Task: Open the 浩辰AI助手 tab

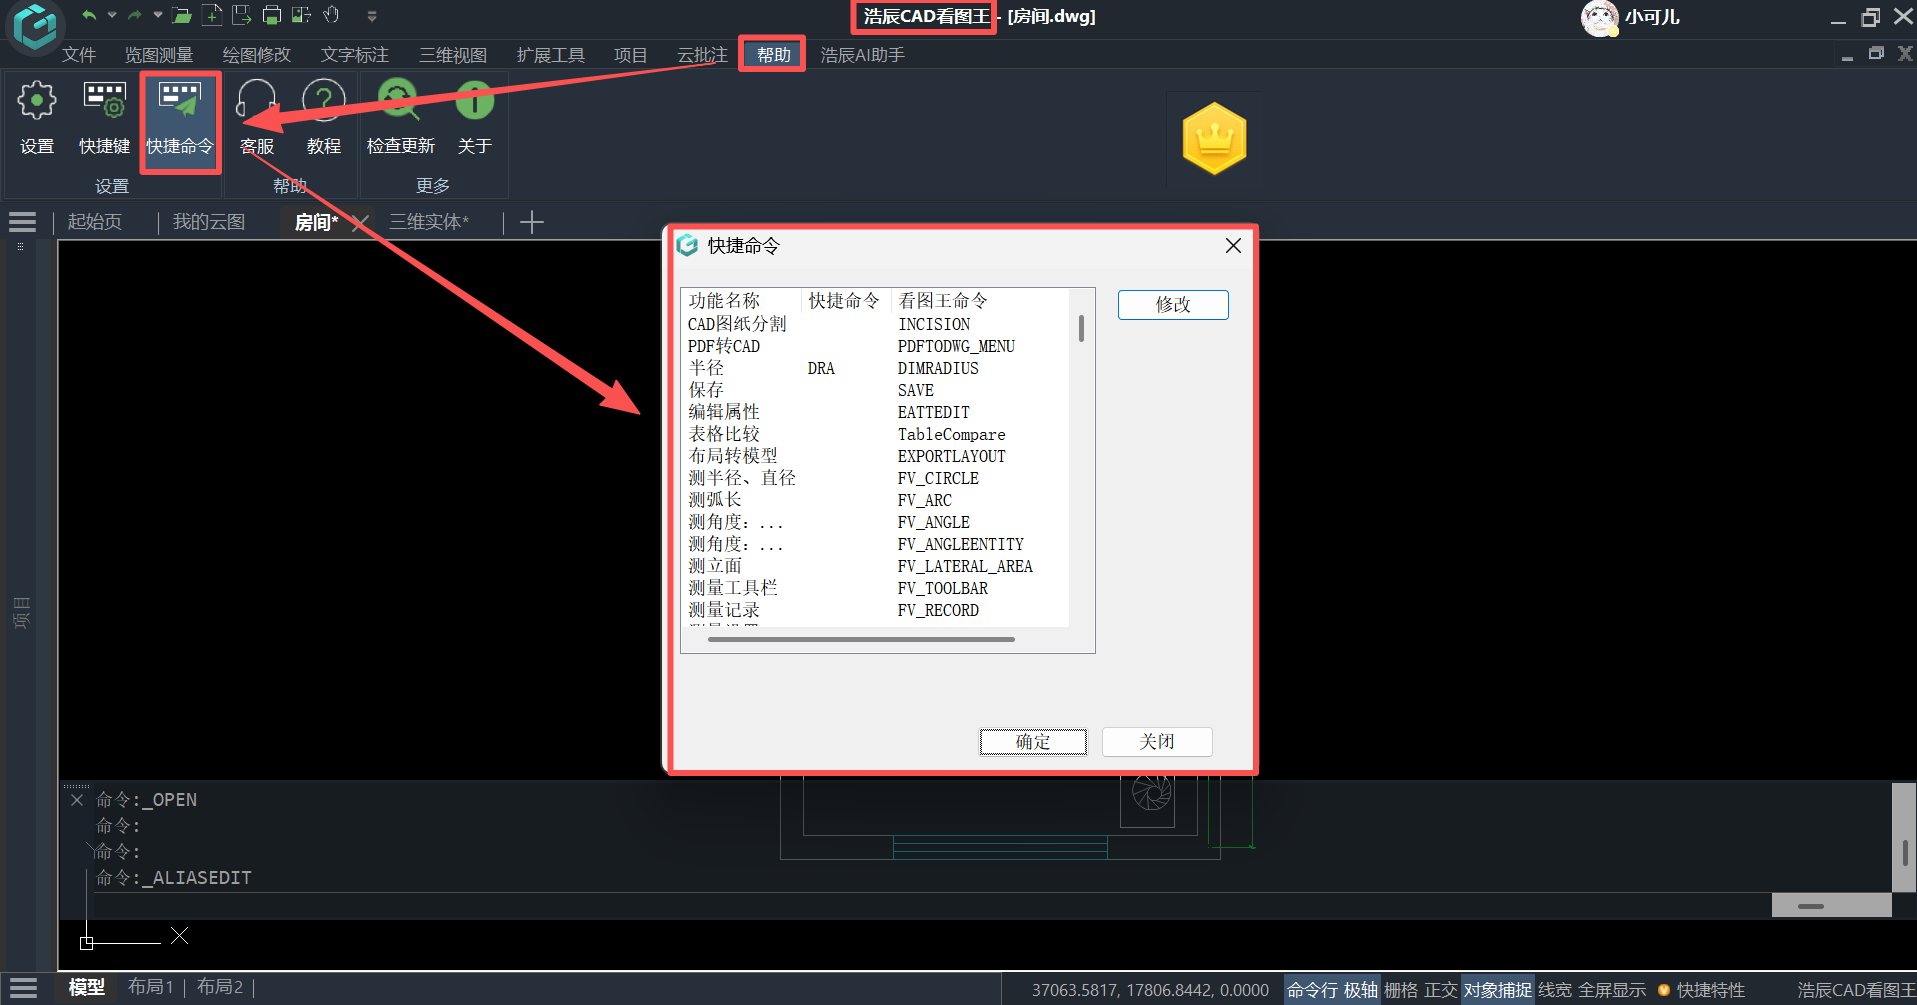Action: [x=863, y=55]
